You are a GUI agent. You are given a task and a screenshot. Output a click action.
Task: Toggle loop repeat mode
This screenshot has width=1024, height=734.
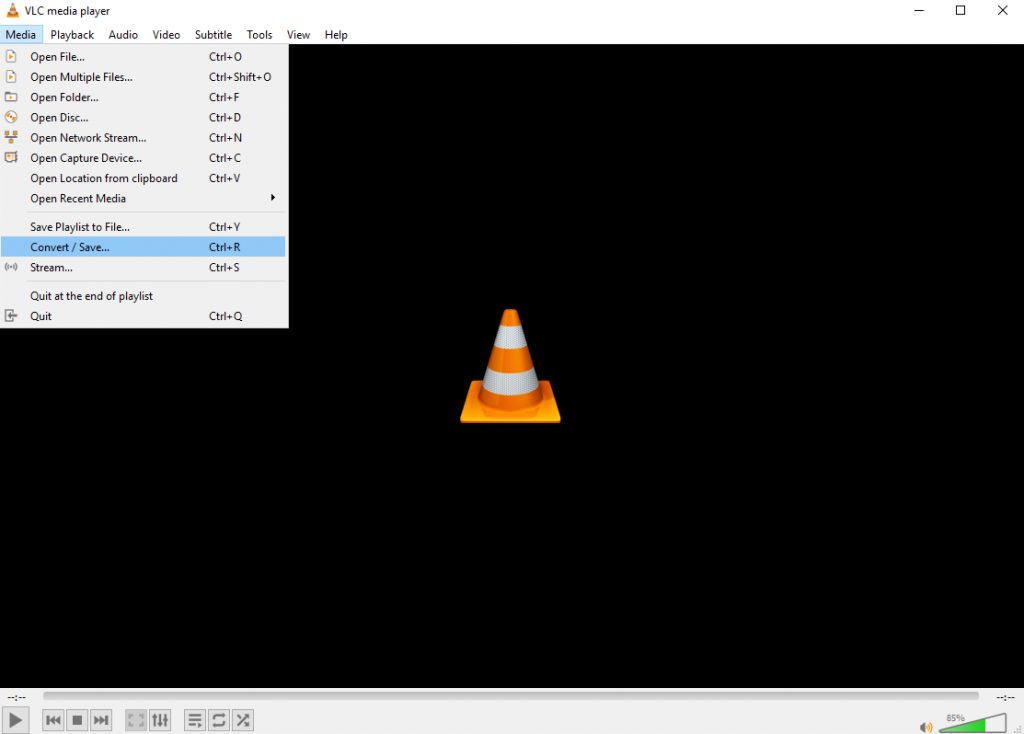point(218,720)
